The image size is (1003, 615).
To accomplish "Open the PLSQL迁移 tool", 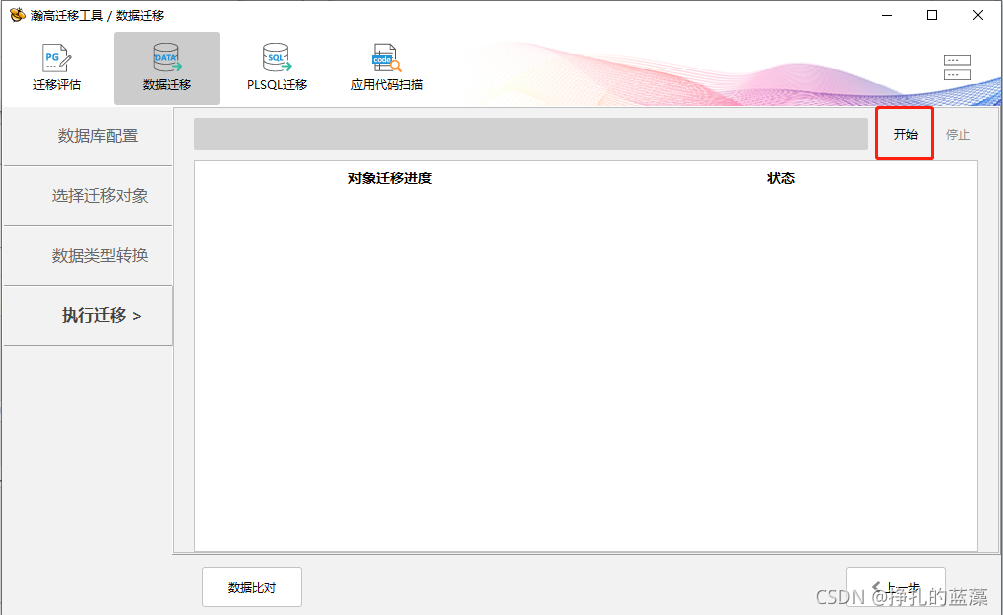I will click(277, 68).
